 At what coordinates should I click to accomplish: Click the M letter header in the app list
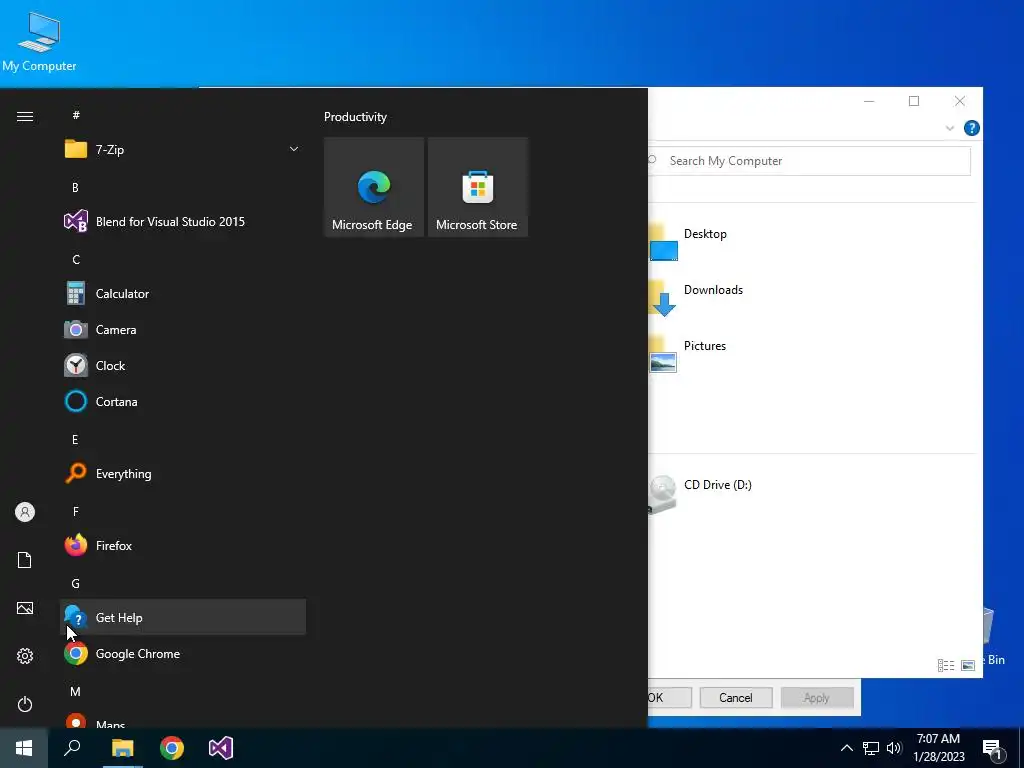click(x=76, y=691)
